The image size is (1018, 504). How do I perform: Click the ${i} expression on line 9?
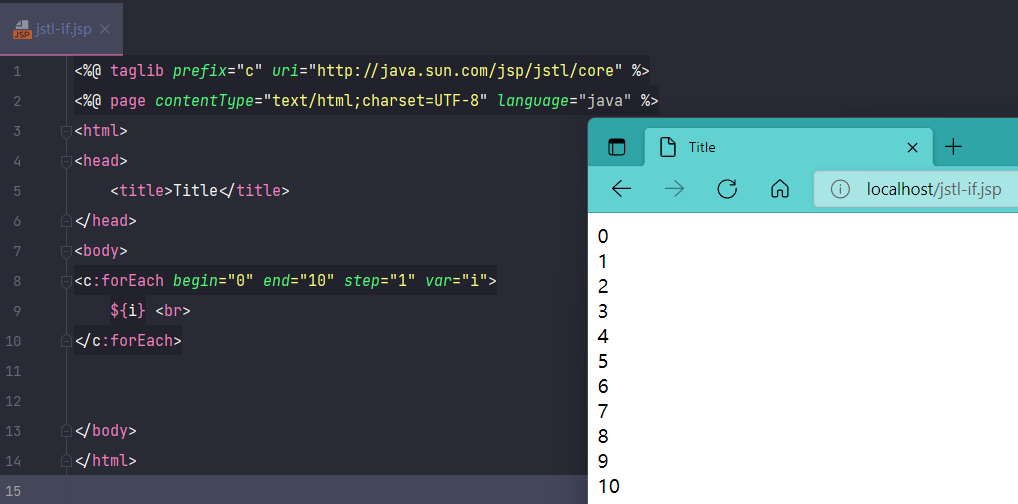pyautogui.click(x=129, y=311)
